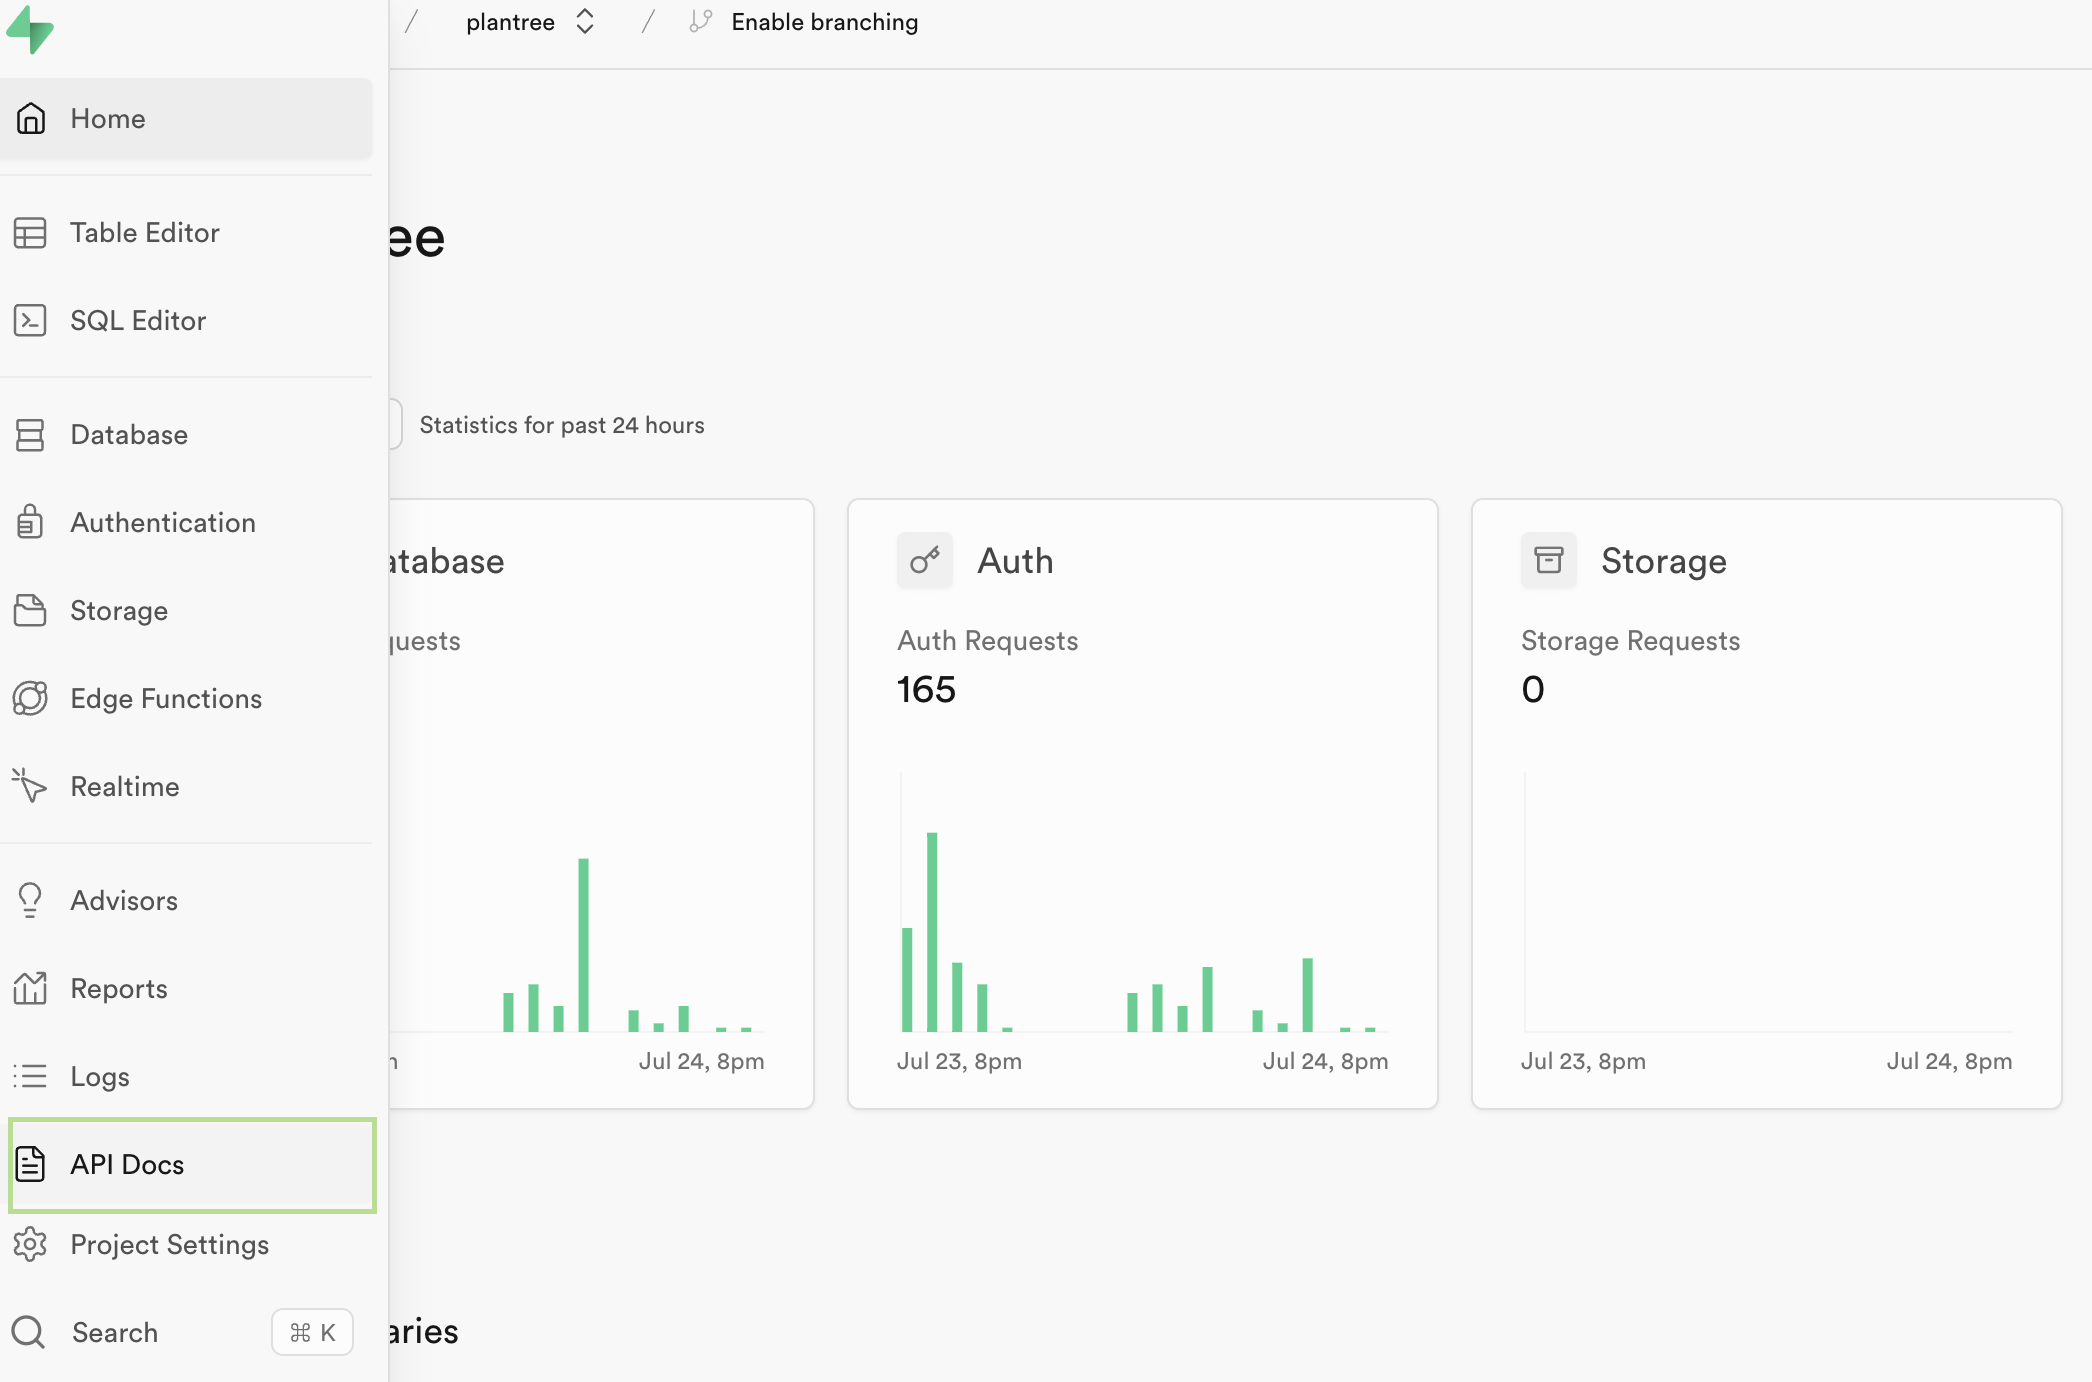Open Edge Functions from sidebar
The width and height of the screenshot is (2092, 1382).
point(186,698)
